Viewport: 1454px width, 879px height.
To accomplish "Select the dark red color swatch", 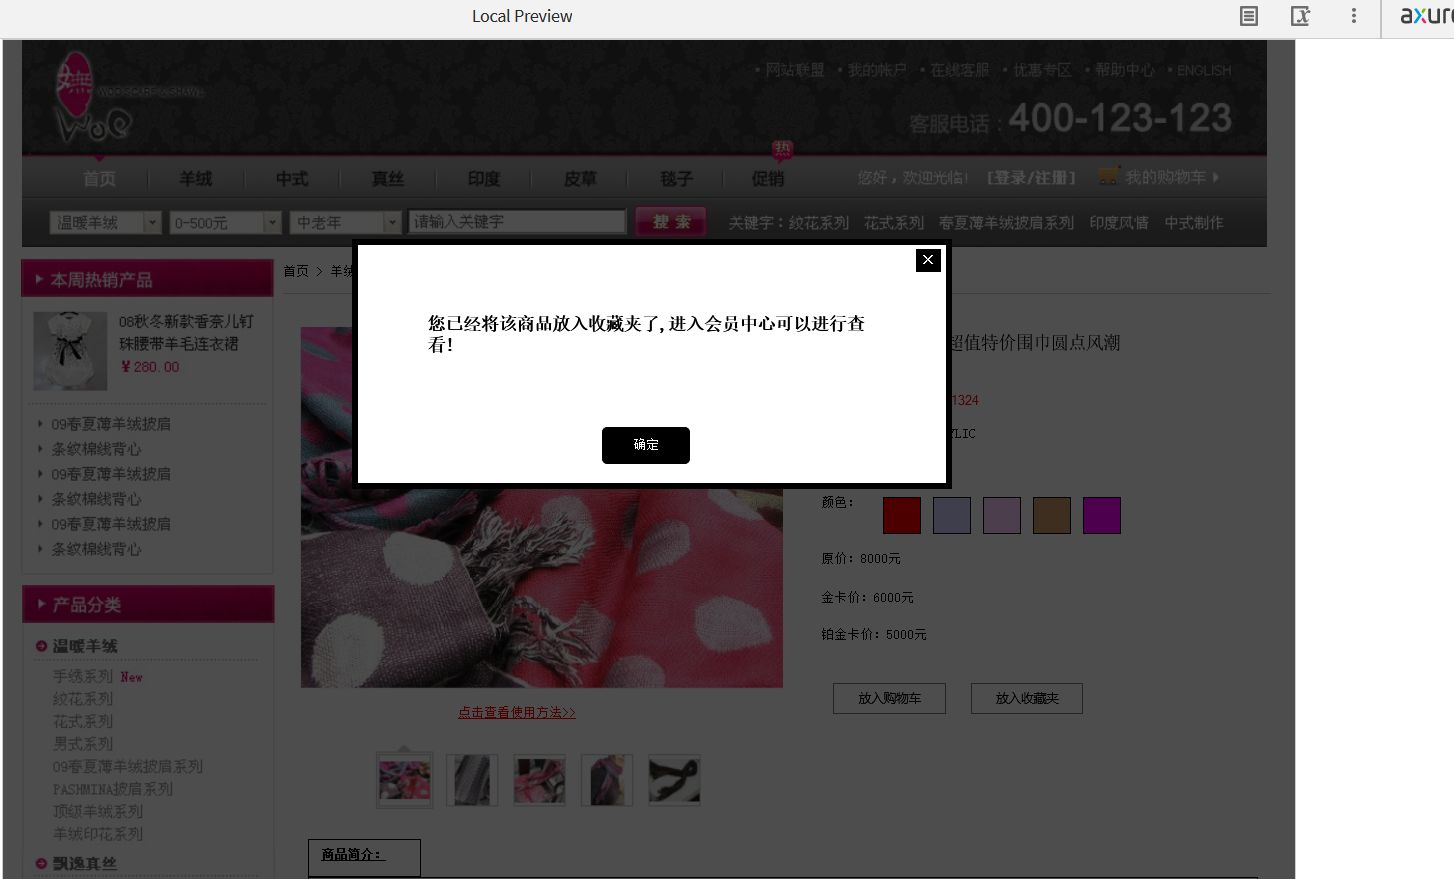I will tap(902, 515).
